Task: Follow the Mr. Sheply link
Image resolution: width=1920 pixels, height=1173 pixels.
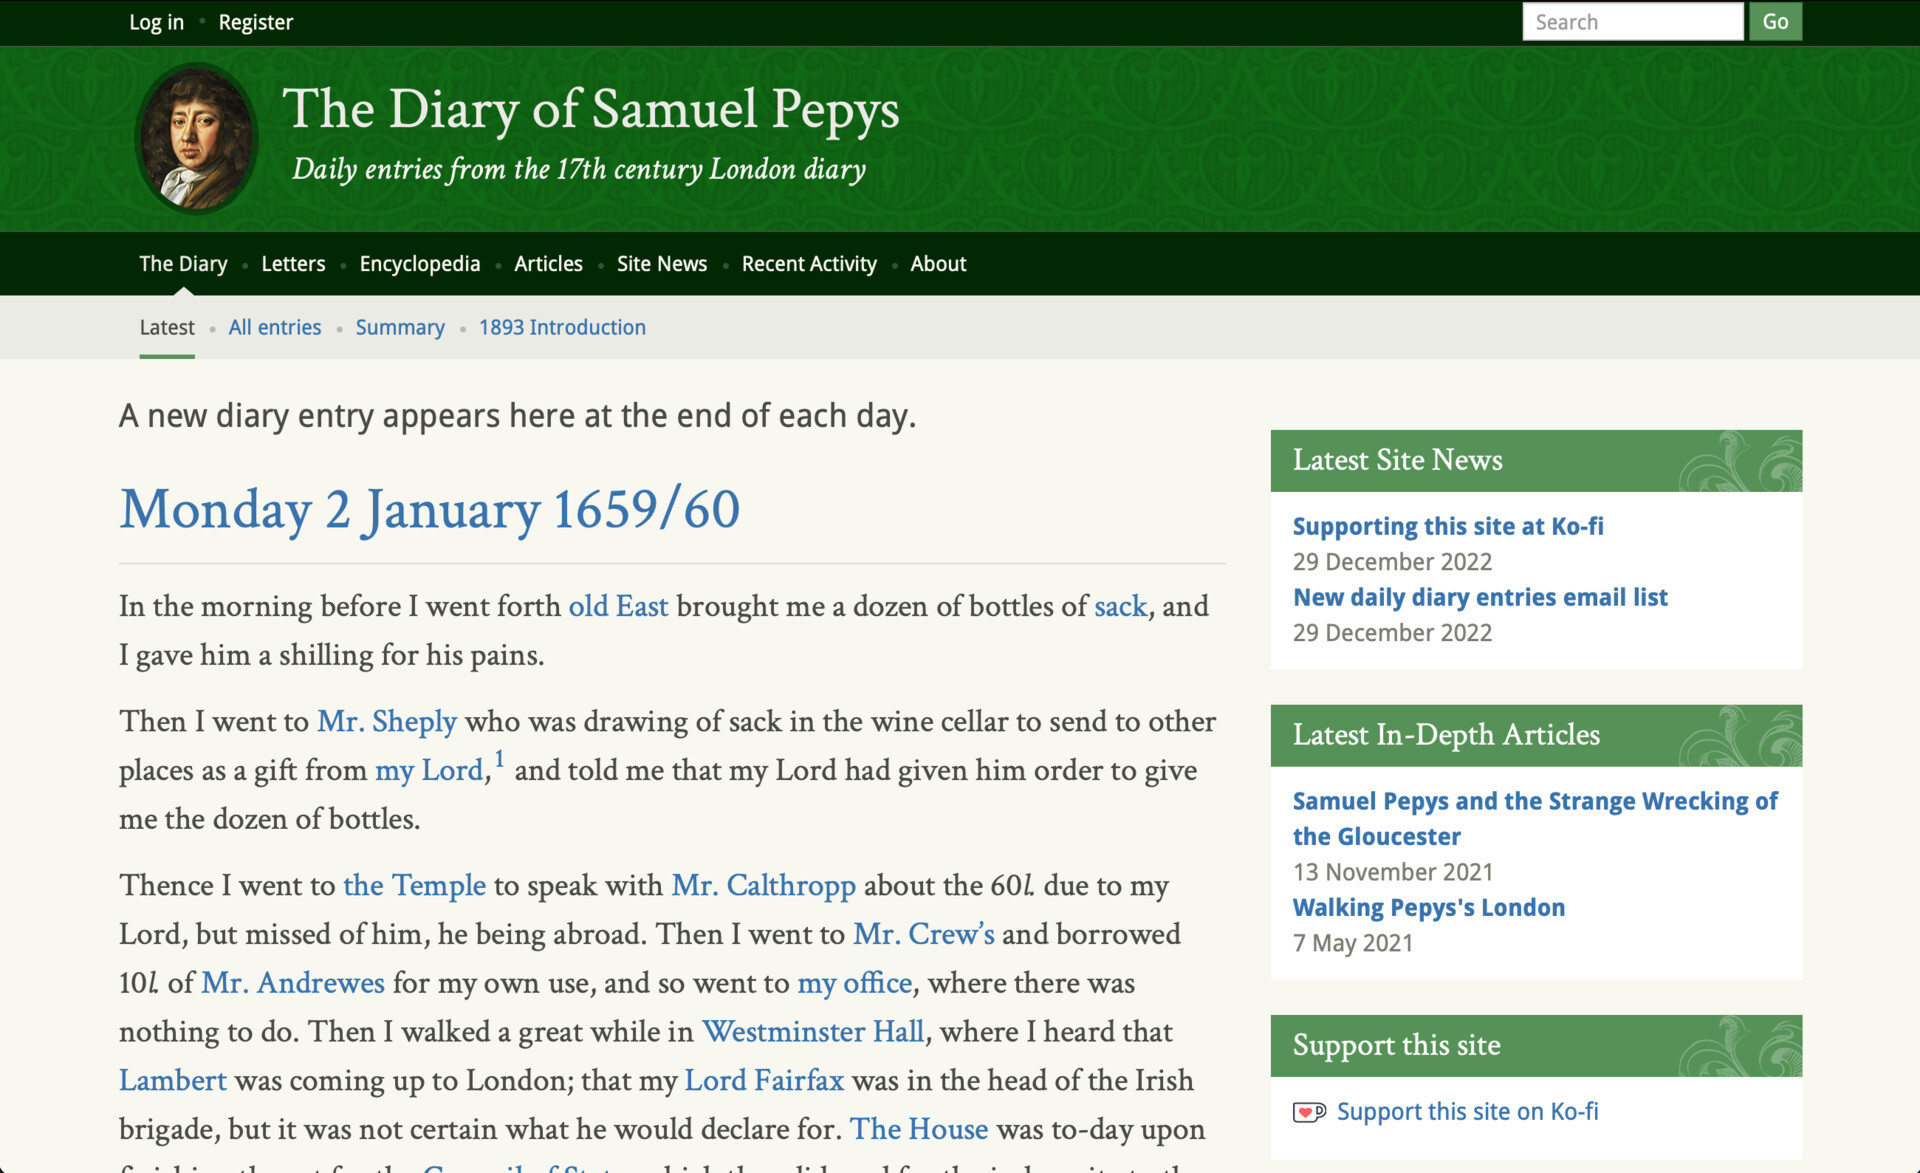Action: (x=387, y=721)
